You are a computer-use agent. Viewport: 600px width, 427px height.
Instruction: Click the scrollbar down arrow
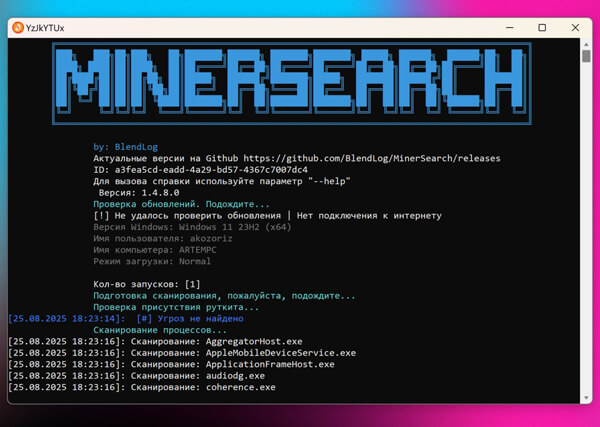pyautogui.click(x=586, y=398)
